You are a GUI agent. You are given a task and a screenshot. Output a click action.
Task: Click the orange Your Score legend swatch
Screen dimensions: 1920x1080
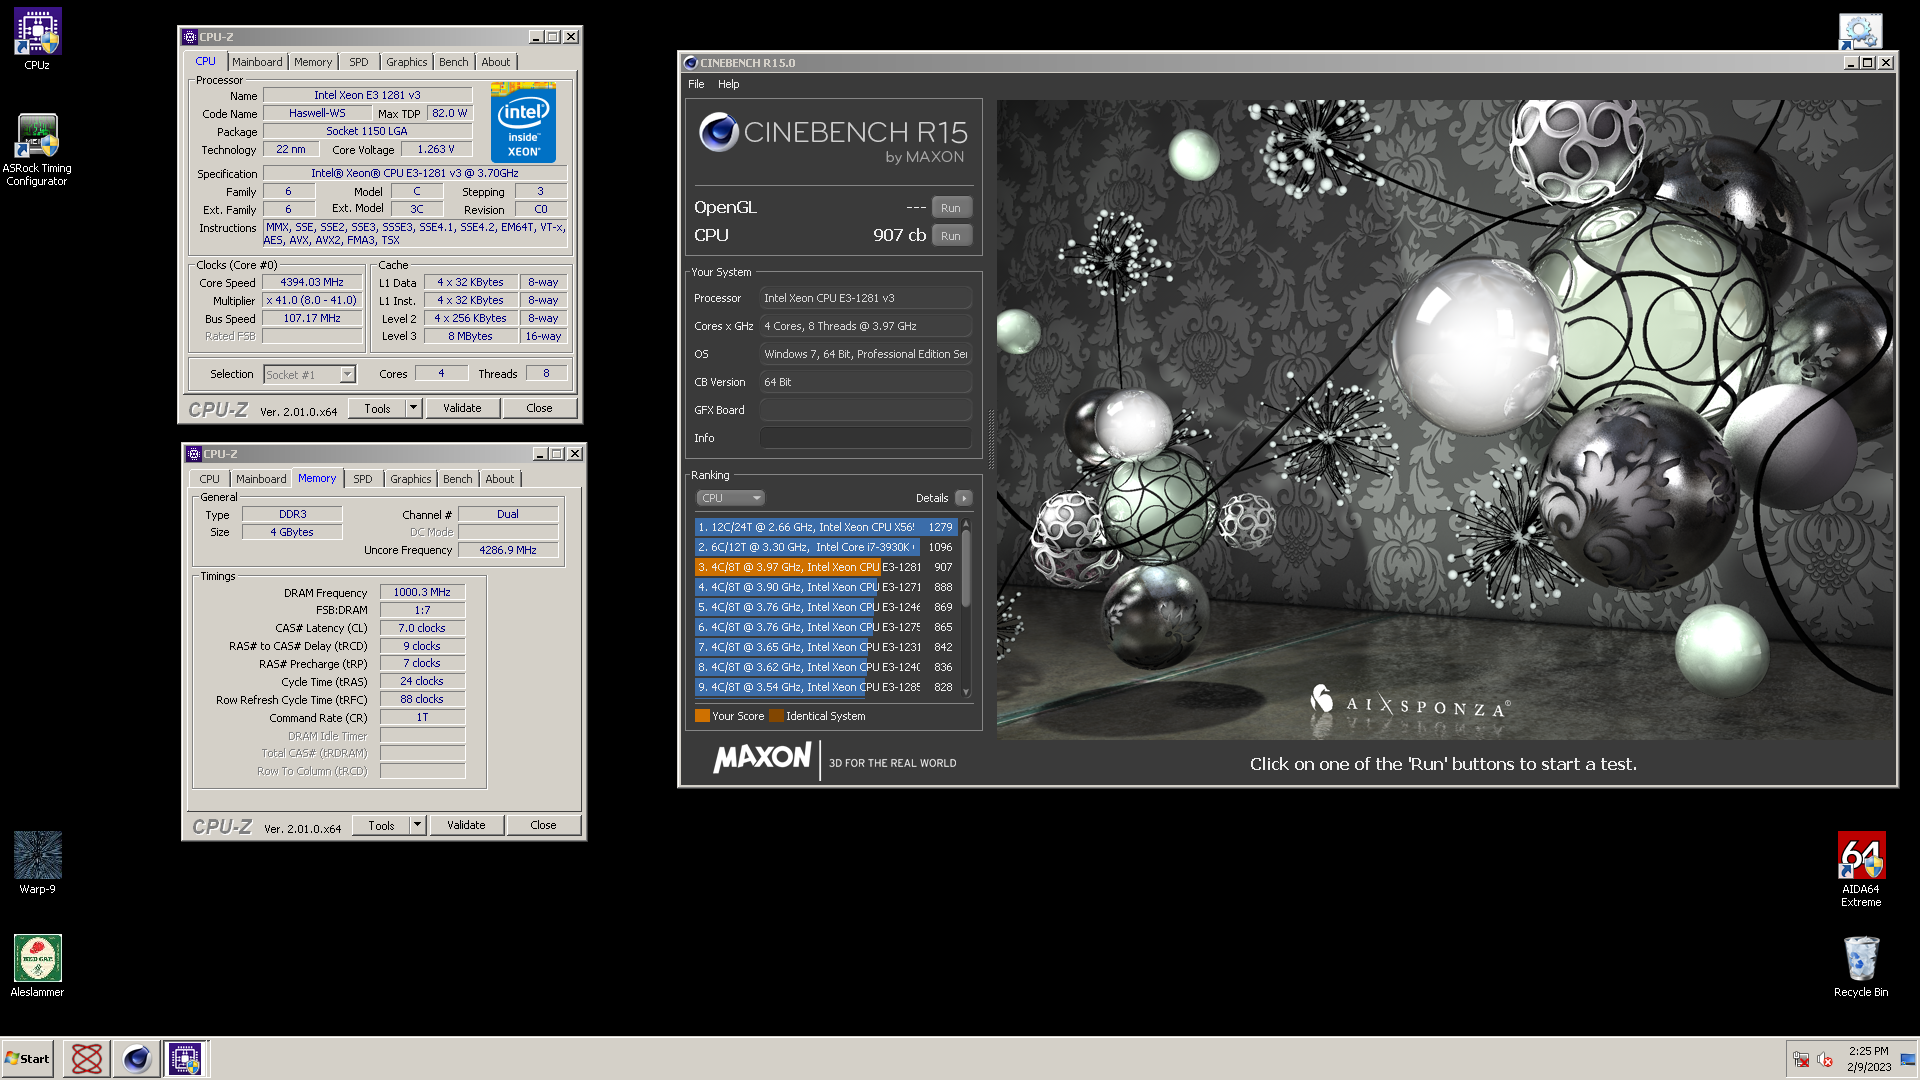(702, 716)
